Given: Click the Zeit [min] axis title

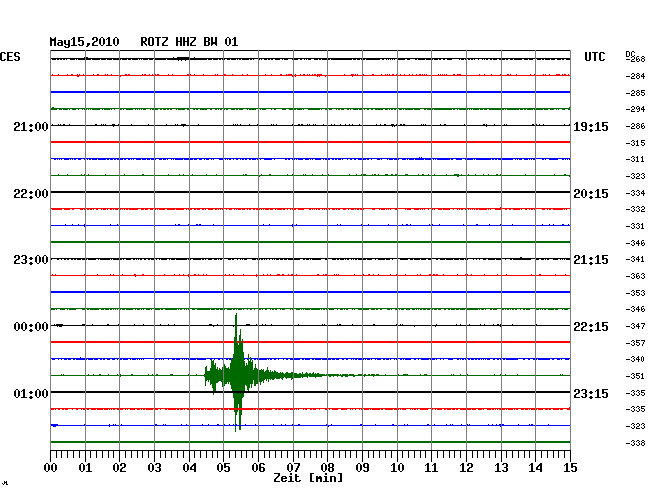Looking at the screenshot, I should pos(308,478).
